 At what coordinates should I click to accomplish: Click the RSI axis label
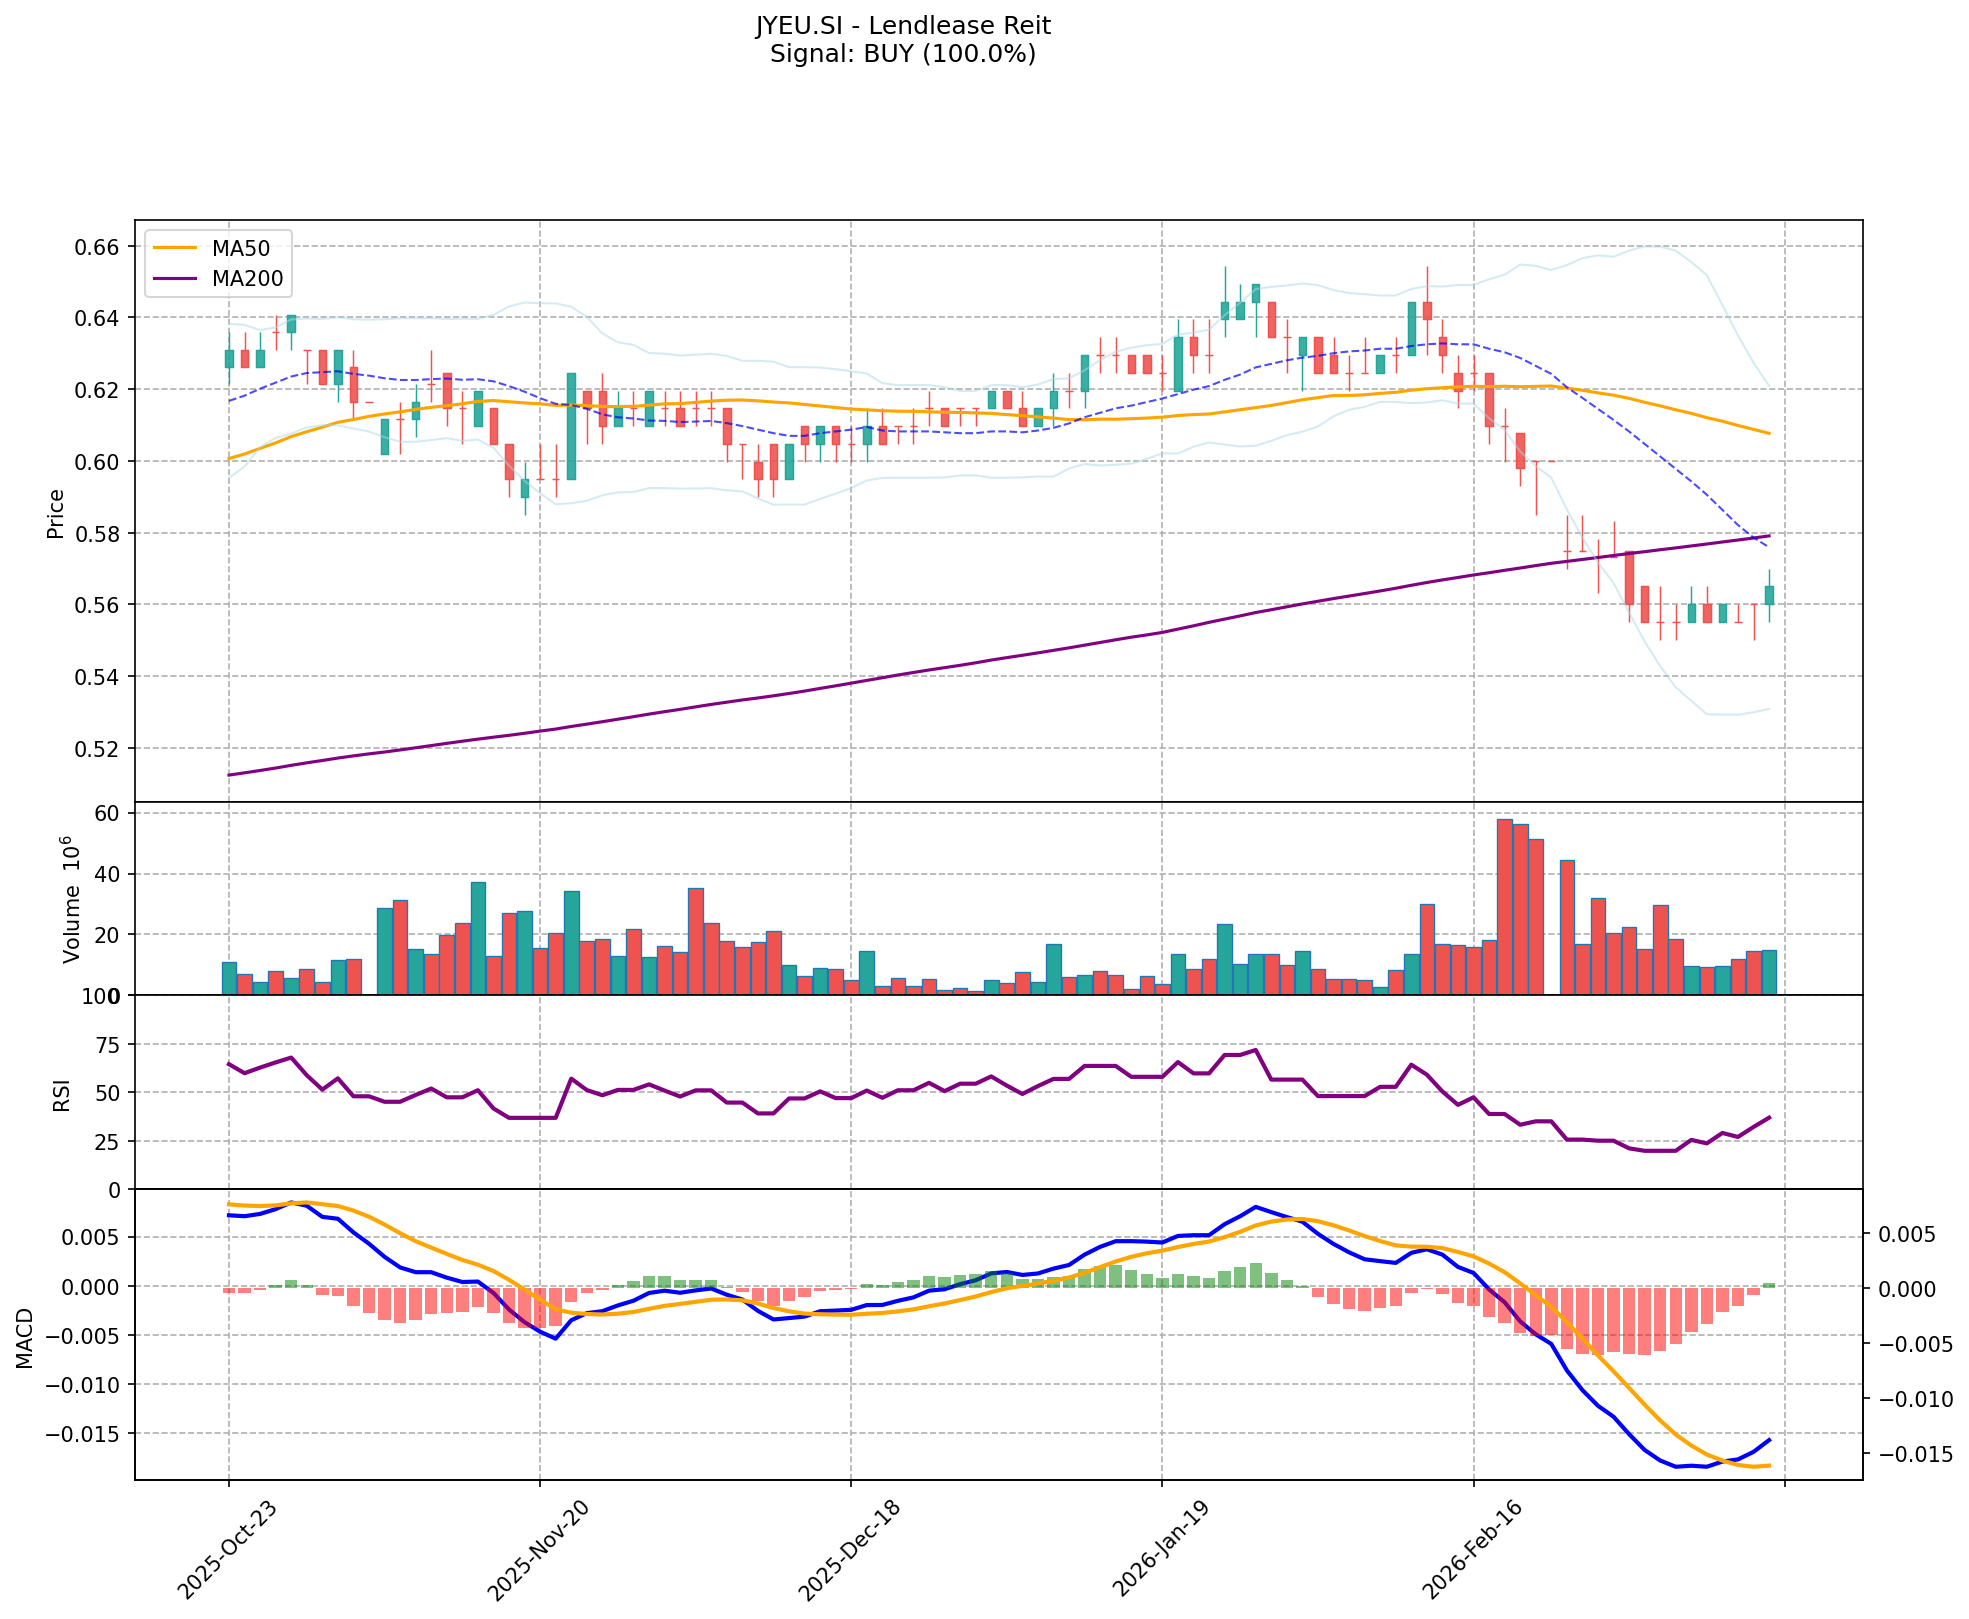click(62, 1095)
